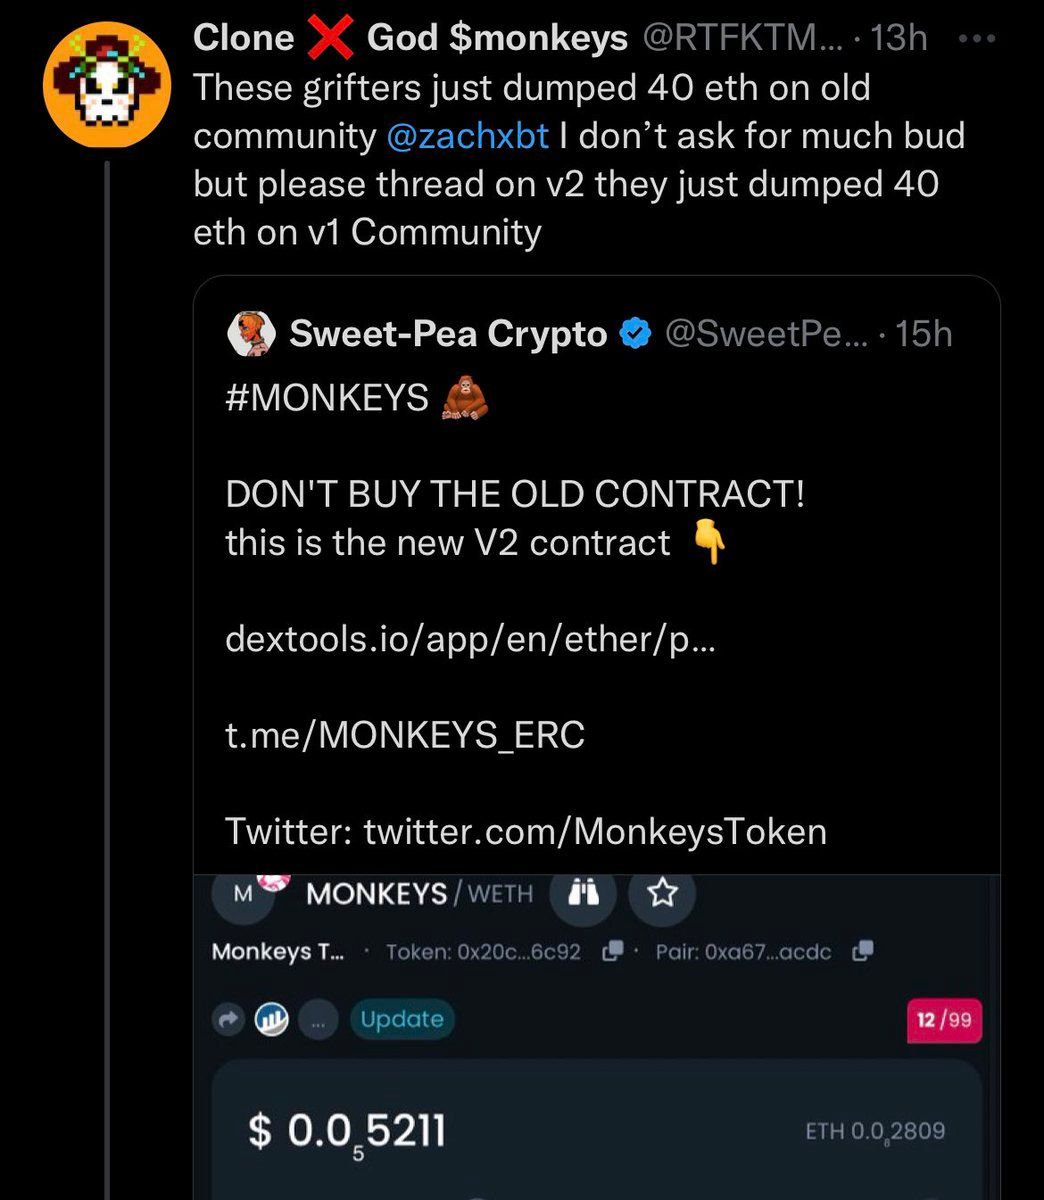Click the Update button
This screenshot has width=1044, height=1200.
click(401, 1020)
